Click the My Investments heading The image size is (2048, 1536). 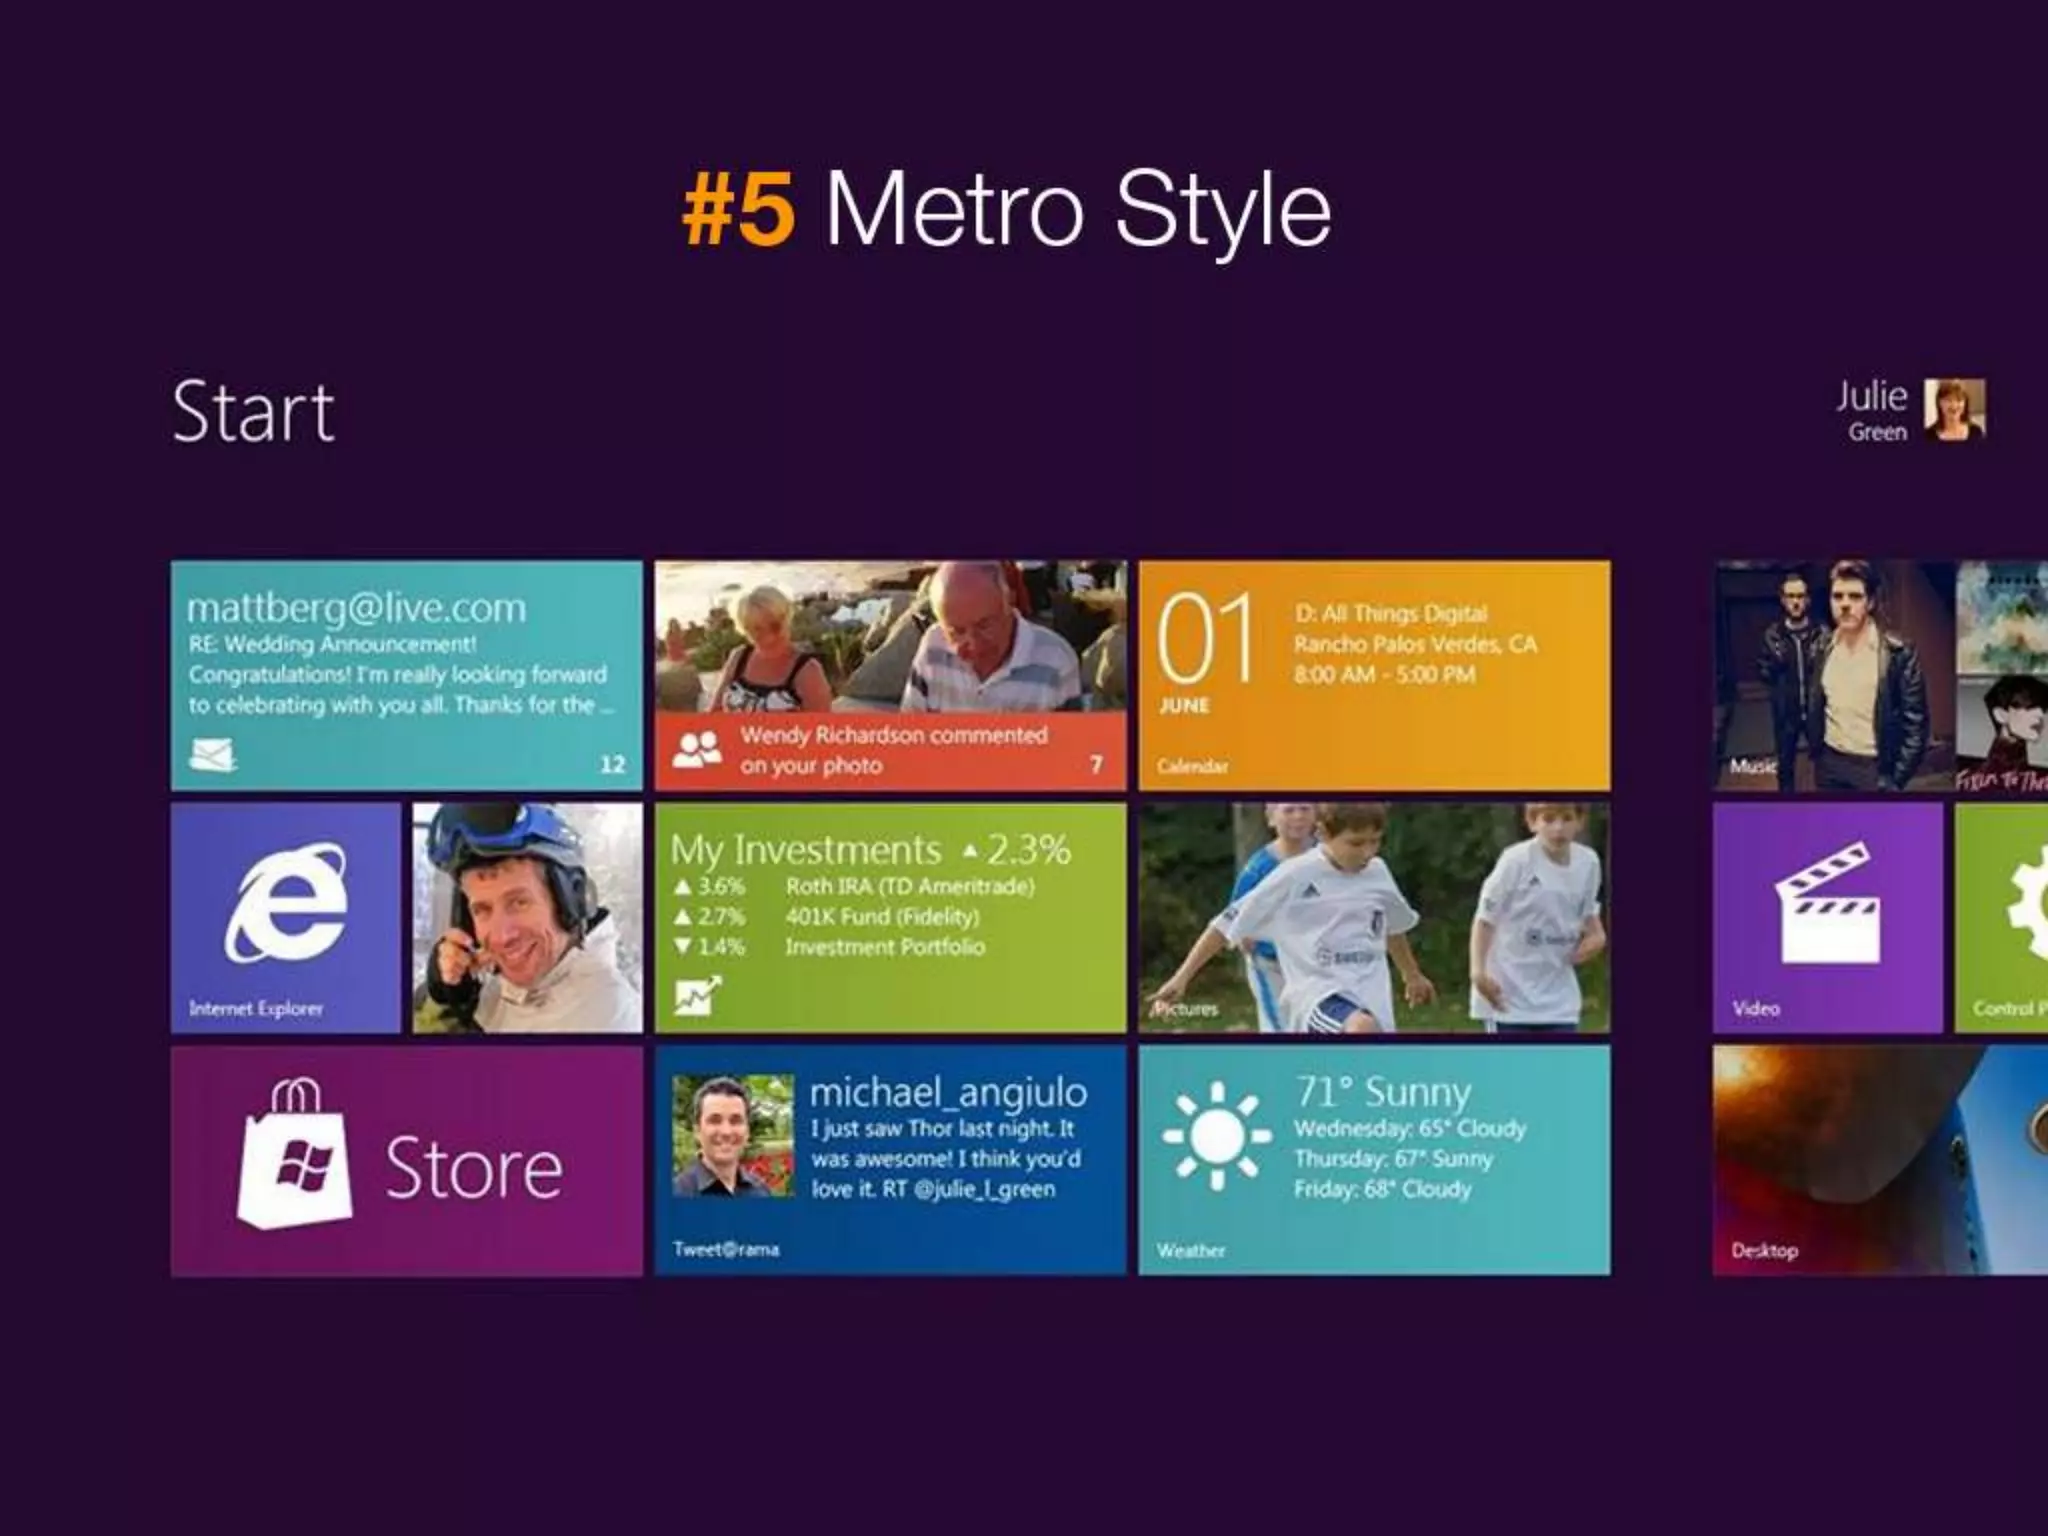point(806,850)
